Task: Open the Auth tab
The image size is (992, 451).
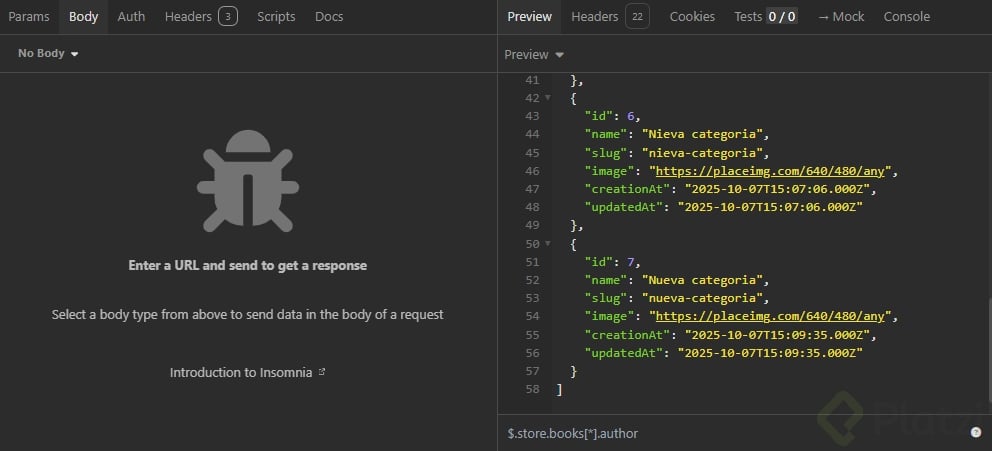Action: click(x=131, y=16)
